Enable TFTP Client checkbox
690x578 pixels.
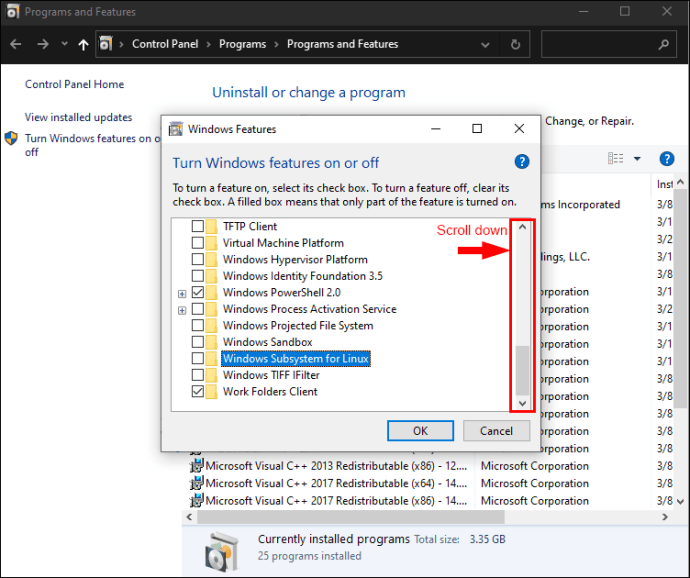(x=198, y=226)
